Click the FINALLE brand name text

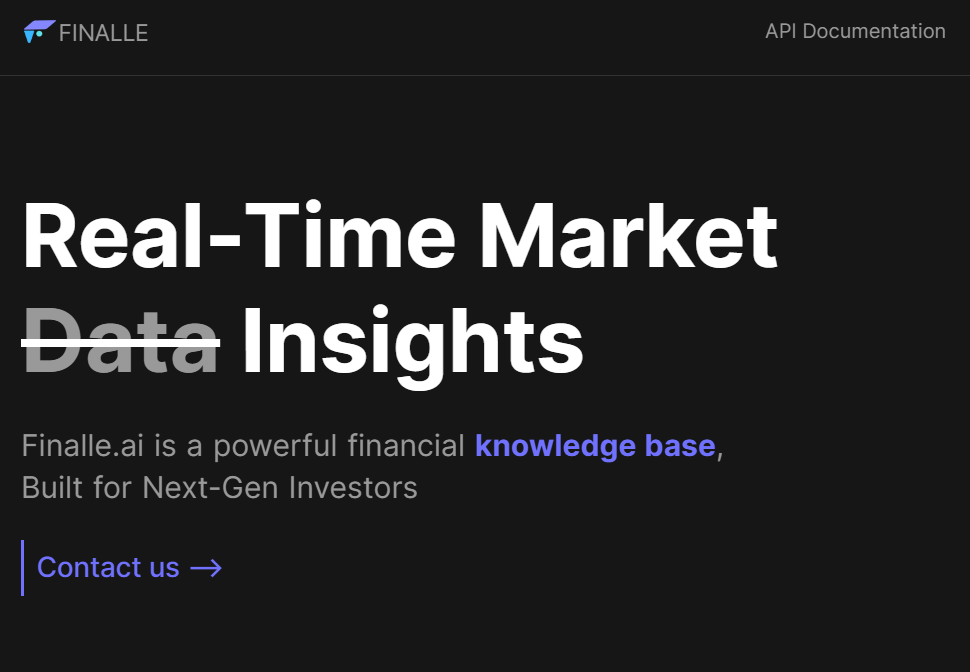[x=103, y=33]
